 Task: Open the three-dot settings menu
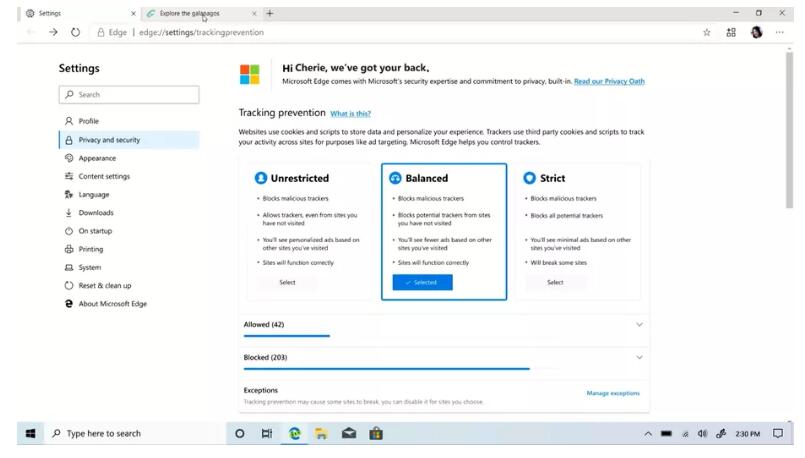[x=780, y=32]
